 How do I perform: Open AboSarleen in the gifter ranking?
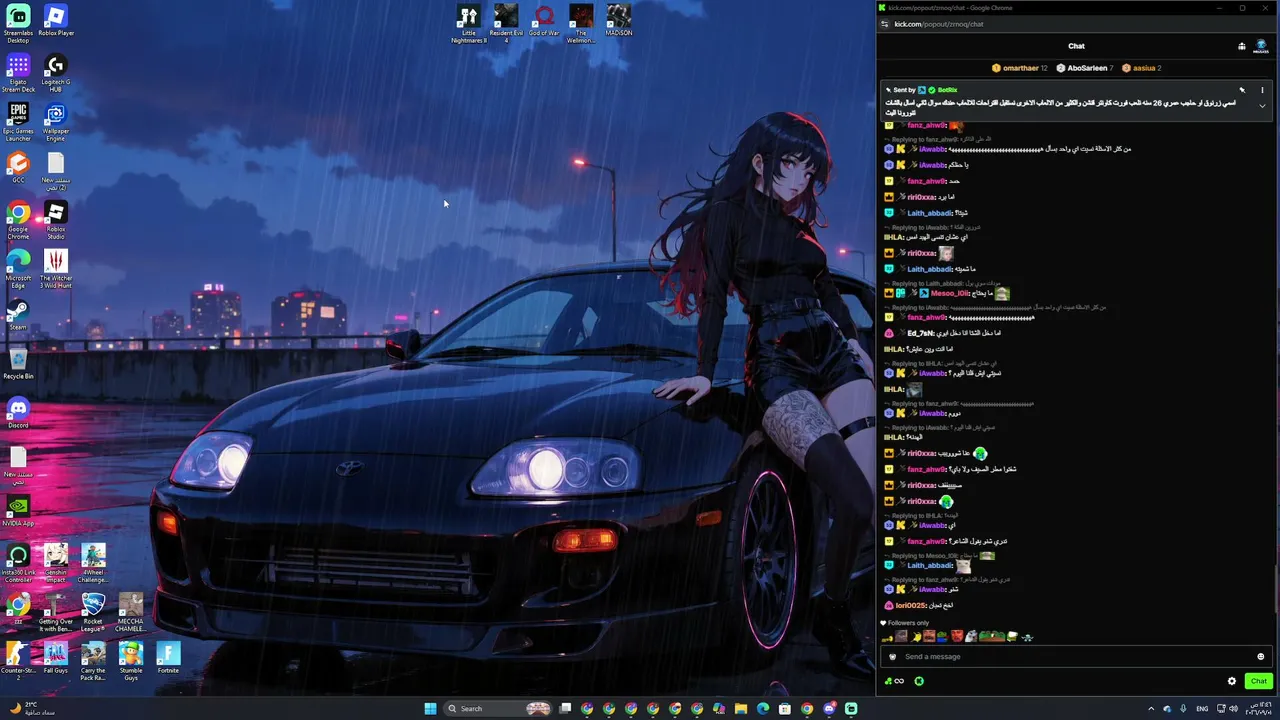click(1087, 68)
